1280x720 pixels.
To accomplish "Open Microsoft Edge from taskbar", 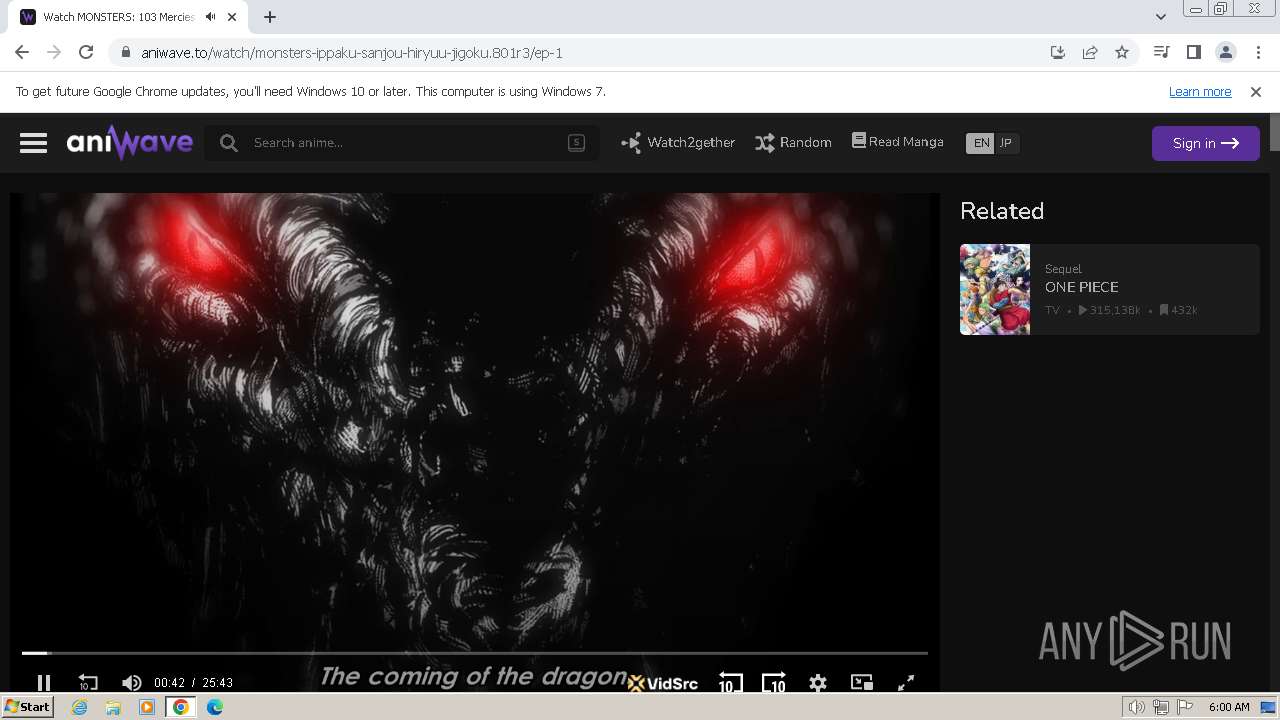I will pos(215,707).
